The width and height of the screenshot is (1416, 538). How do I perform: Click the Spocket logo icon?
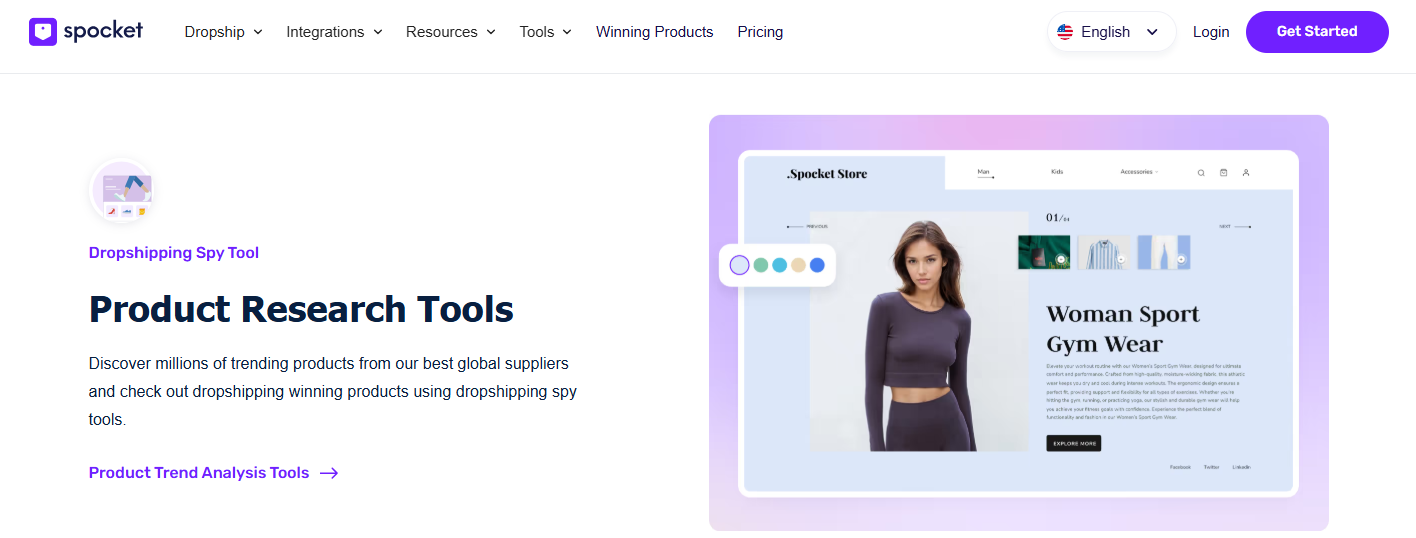[43, 31]
